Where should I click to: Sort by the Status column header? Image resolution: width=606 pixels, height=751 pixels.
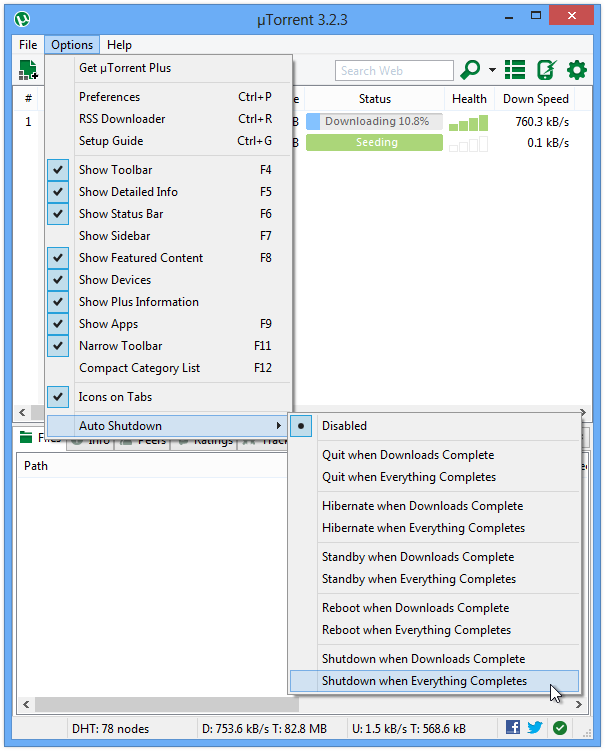coord(375,99)
